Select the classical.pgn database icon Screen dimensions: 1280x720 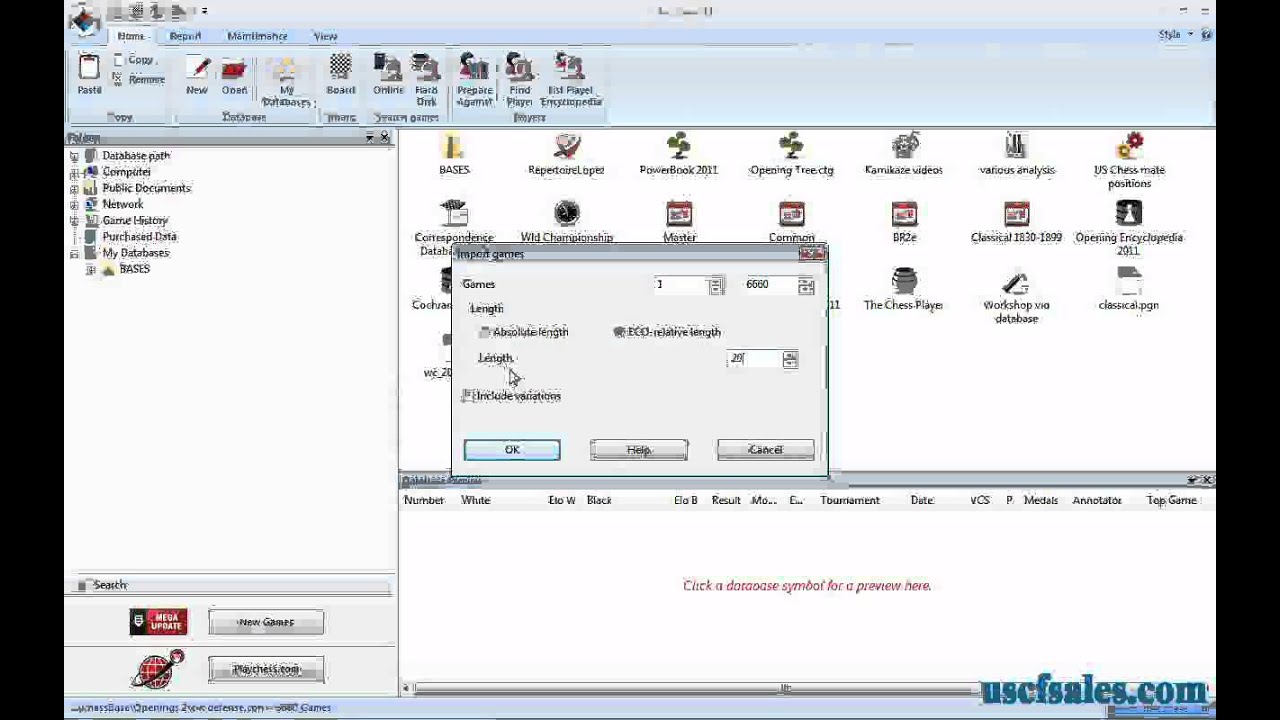(x=1129, y=281)
